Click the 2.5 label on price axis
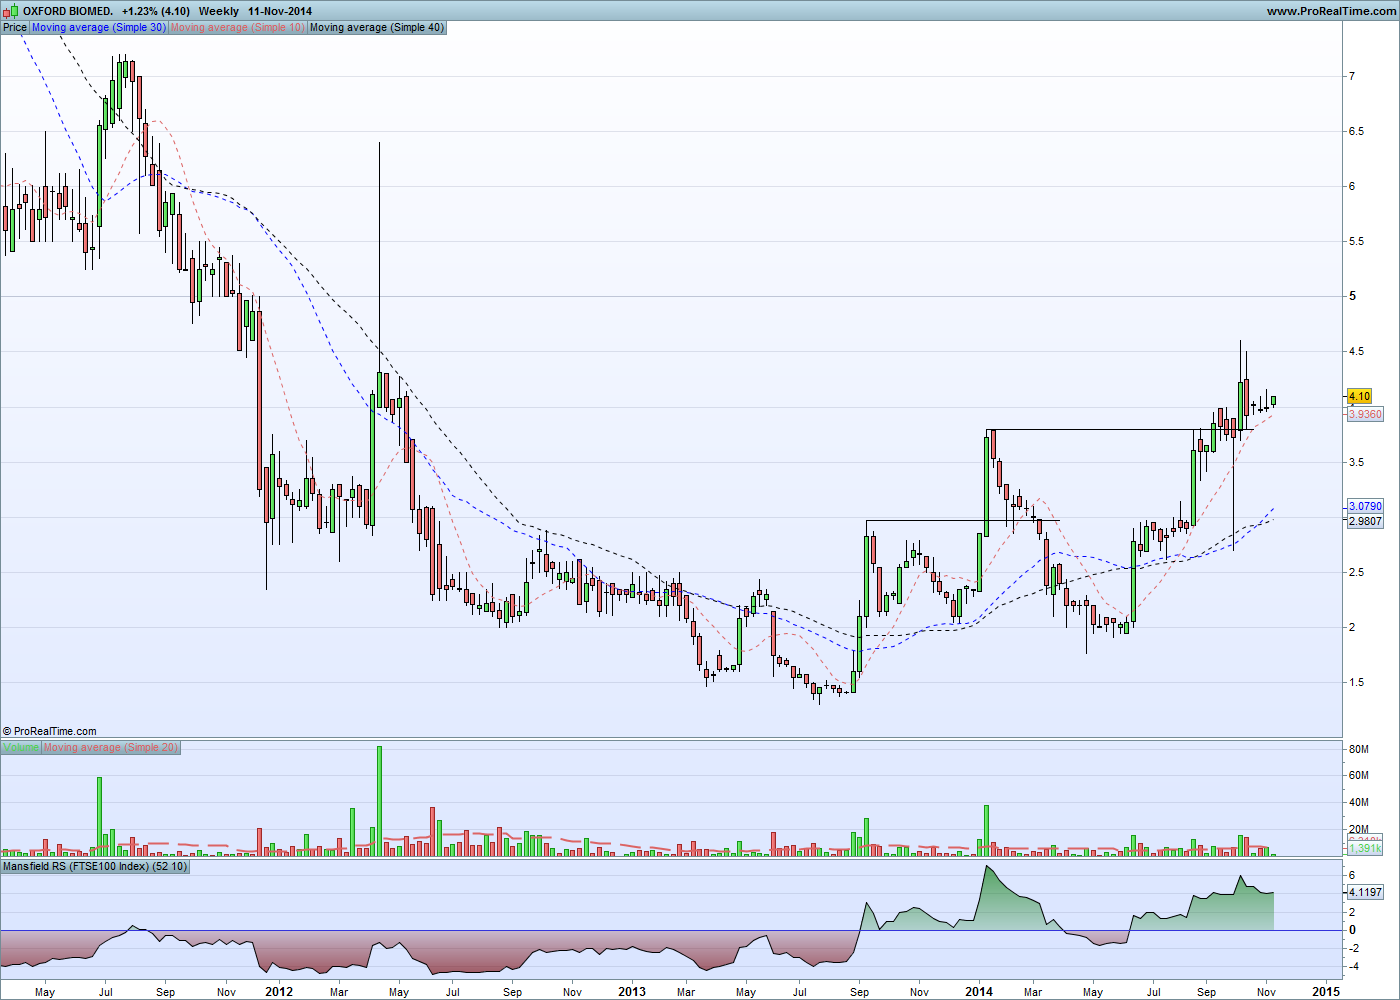 click(x=1356, y=572)
